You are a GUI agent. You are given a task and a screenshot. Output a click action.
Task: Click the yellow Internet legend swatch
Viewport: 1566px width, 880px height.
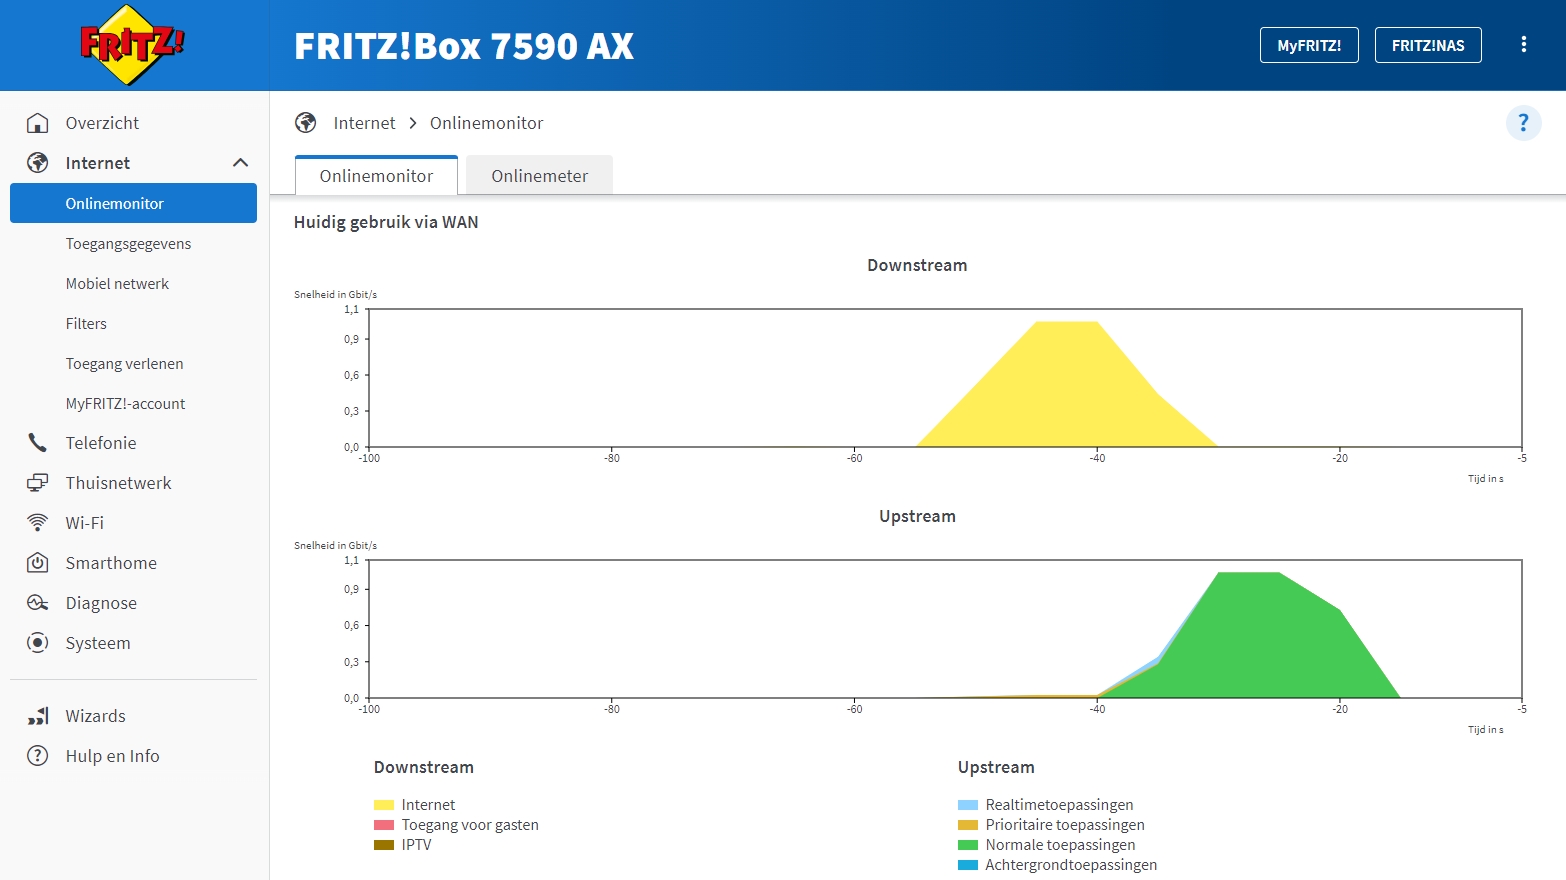[x=384, y=805]
